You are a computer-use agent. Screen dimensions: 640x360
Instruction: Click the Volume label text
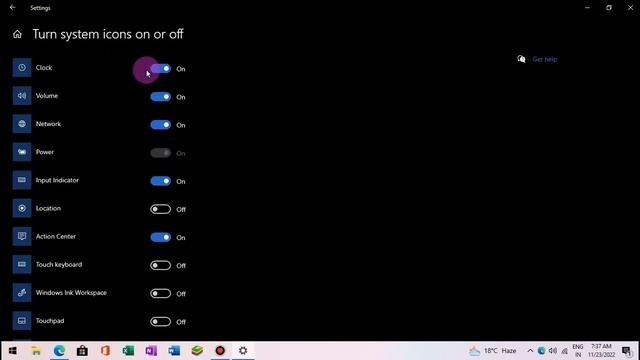(47, 96)
